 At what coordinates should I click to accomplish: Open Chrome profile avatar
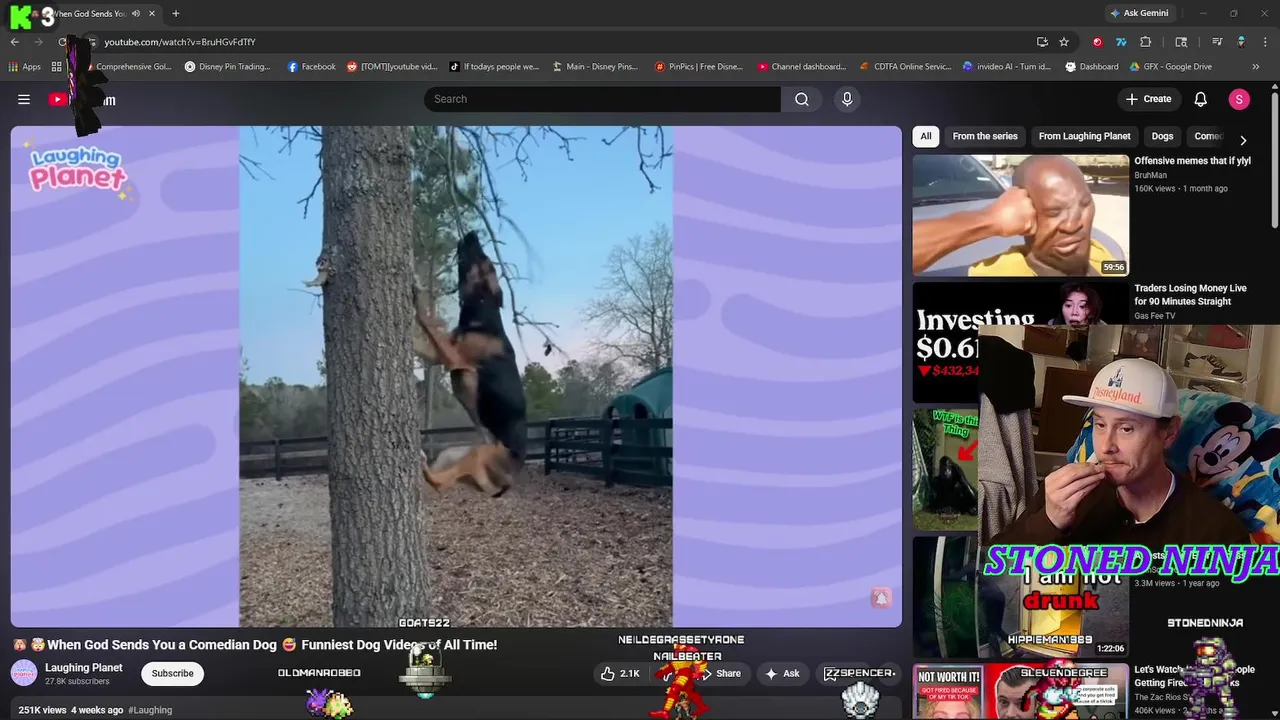click(x=1241, y=42)
